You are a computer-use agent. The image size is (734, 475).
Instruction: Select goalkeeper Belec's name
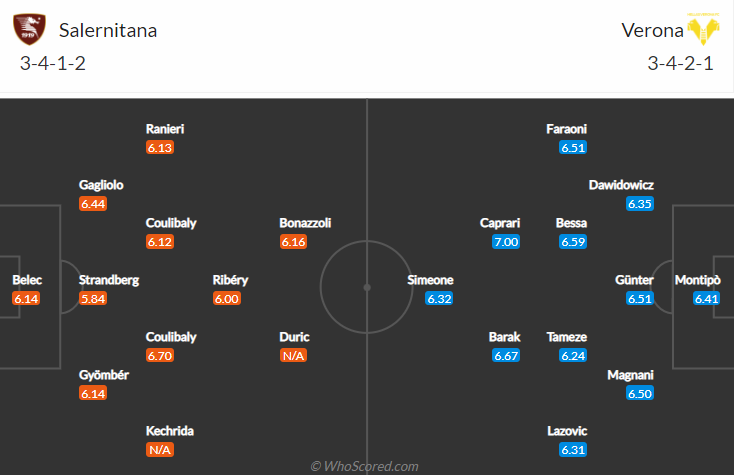27,280
